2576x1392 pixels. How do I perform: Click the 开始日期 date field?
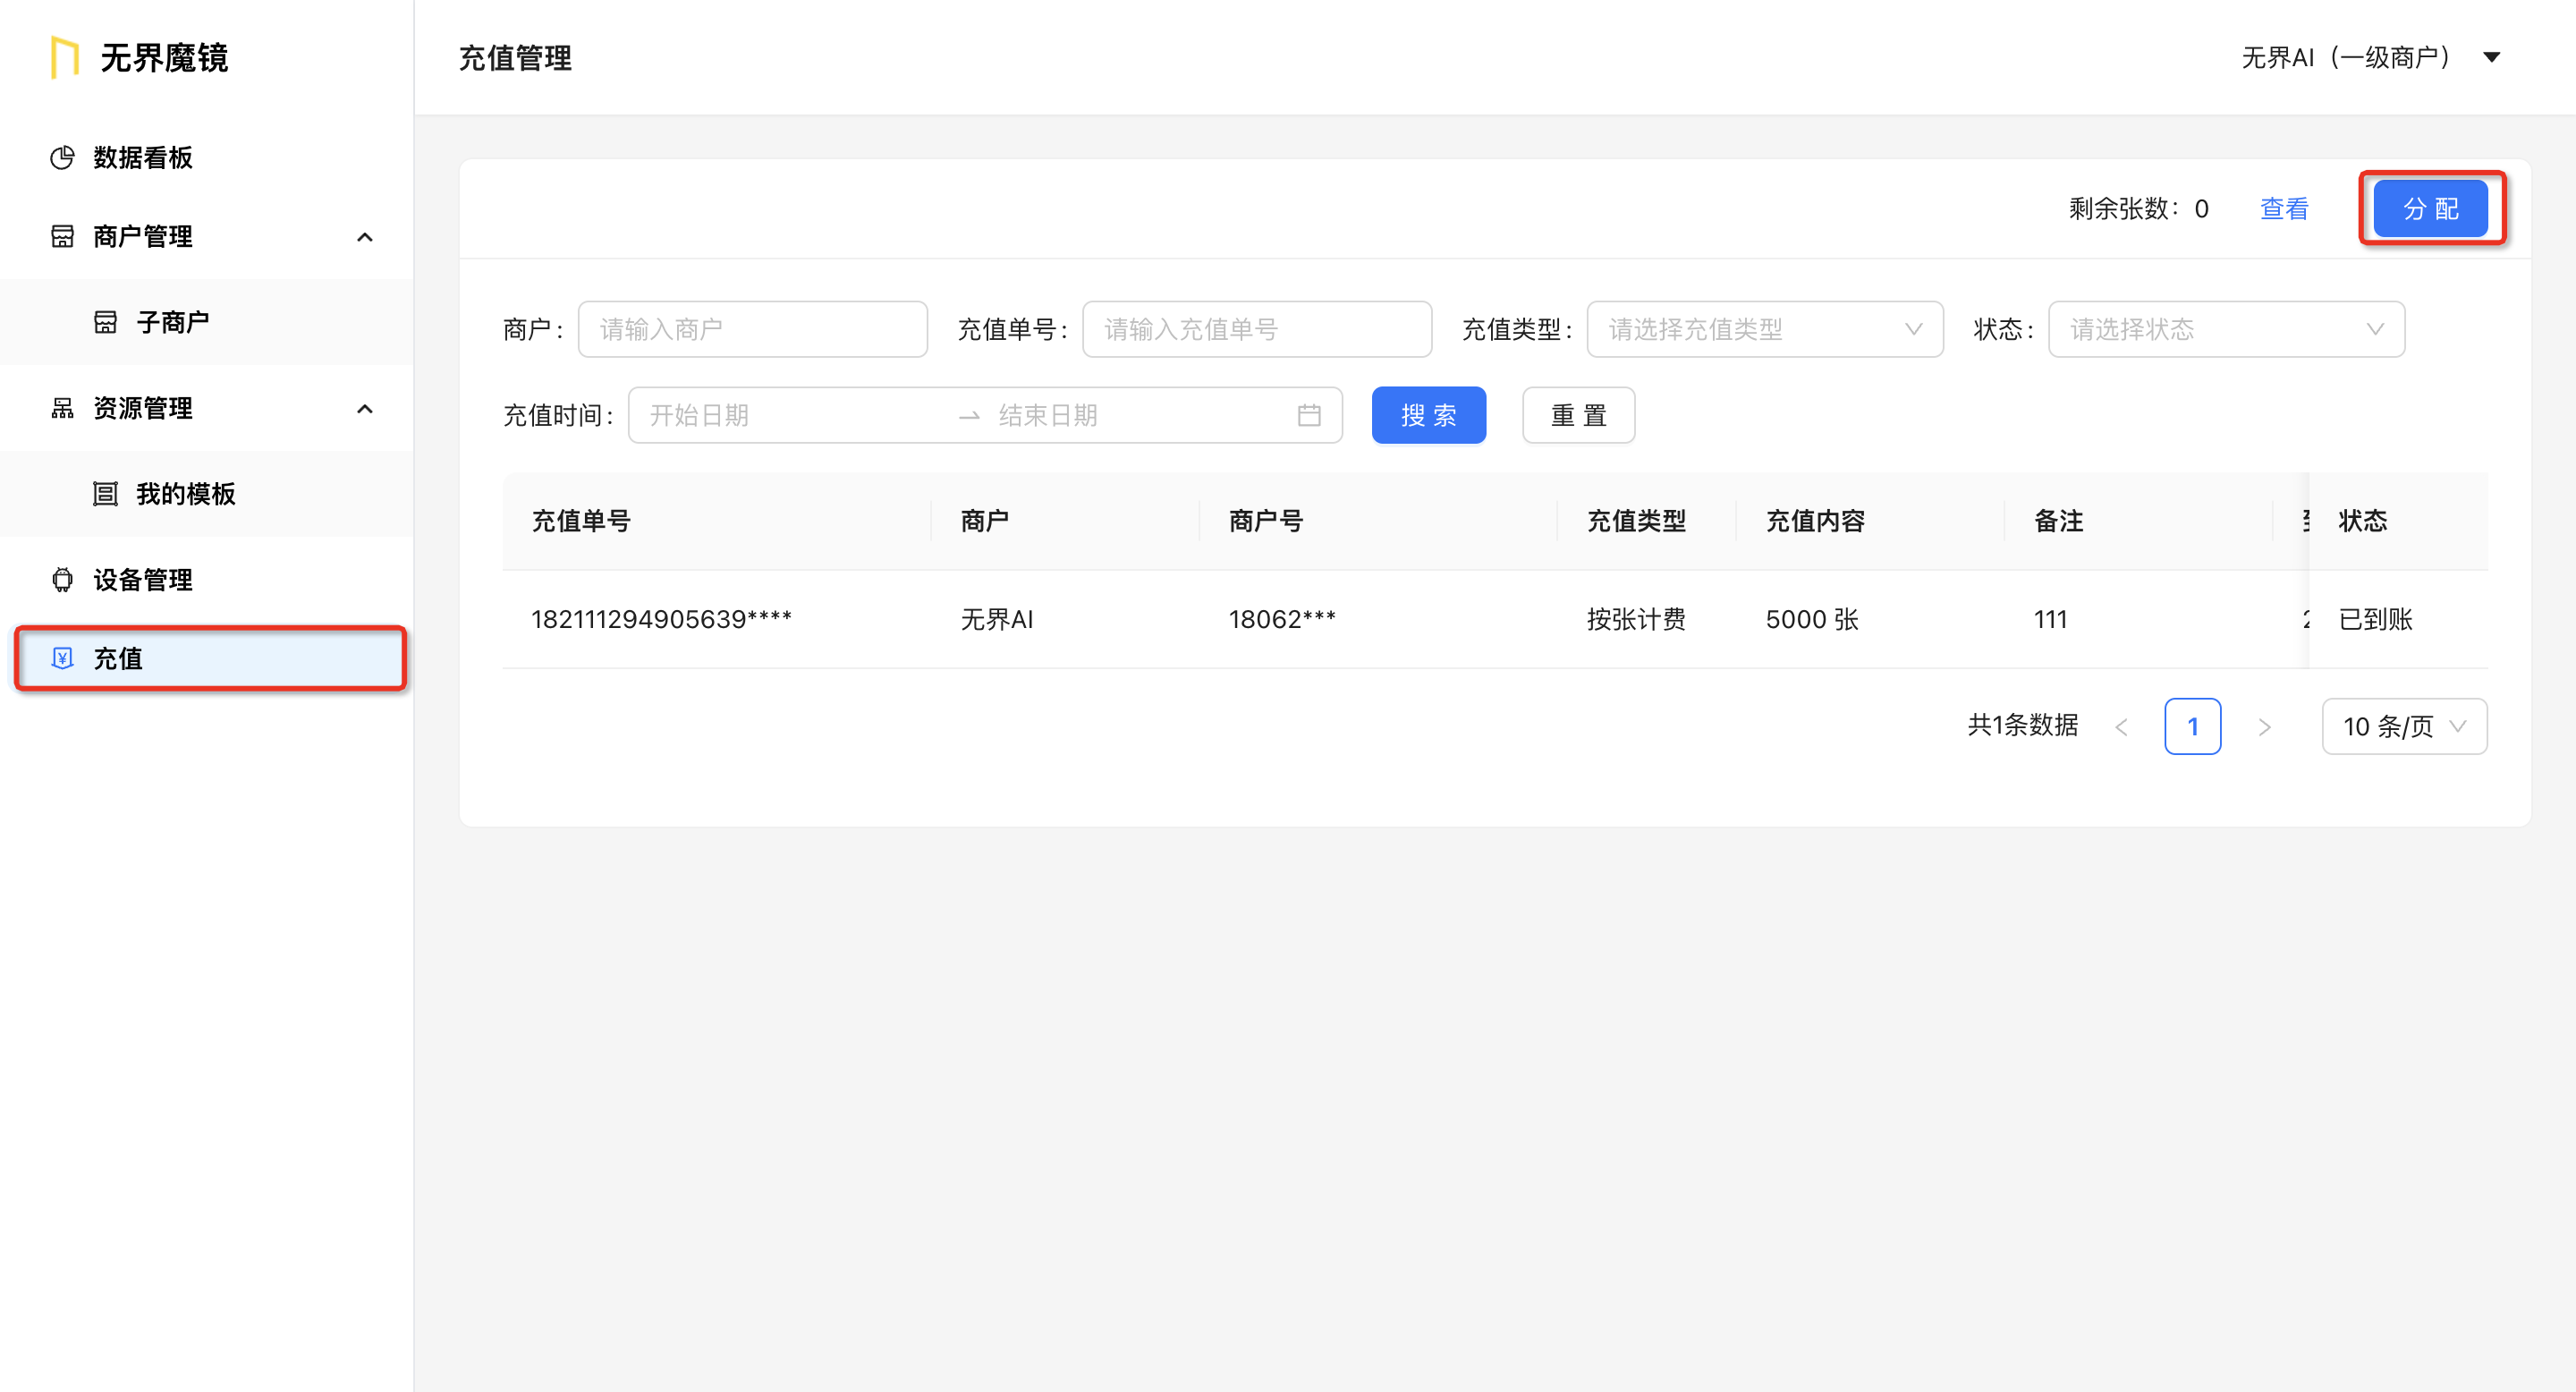[790, 415]
